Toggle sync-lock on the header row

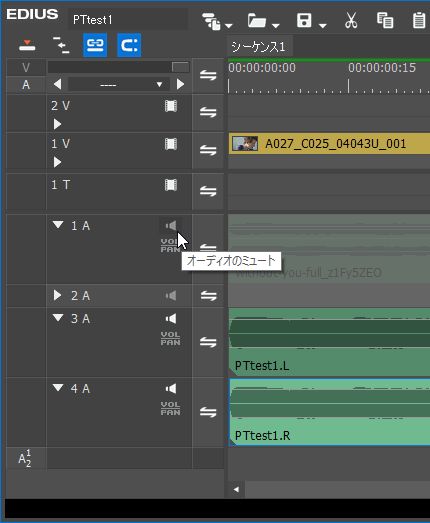(x=208, y=76)
